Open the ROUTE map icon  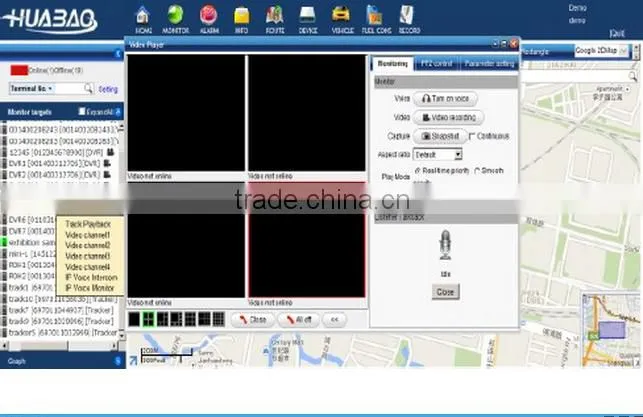275,20
